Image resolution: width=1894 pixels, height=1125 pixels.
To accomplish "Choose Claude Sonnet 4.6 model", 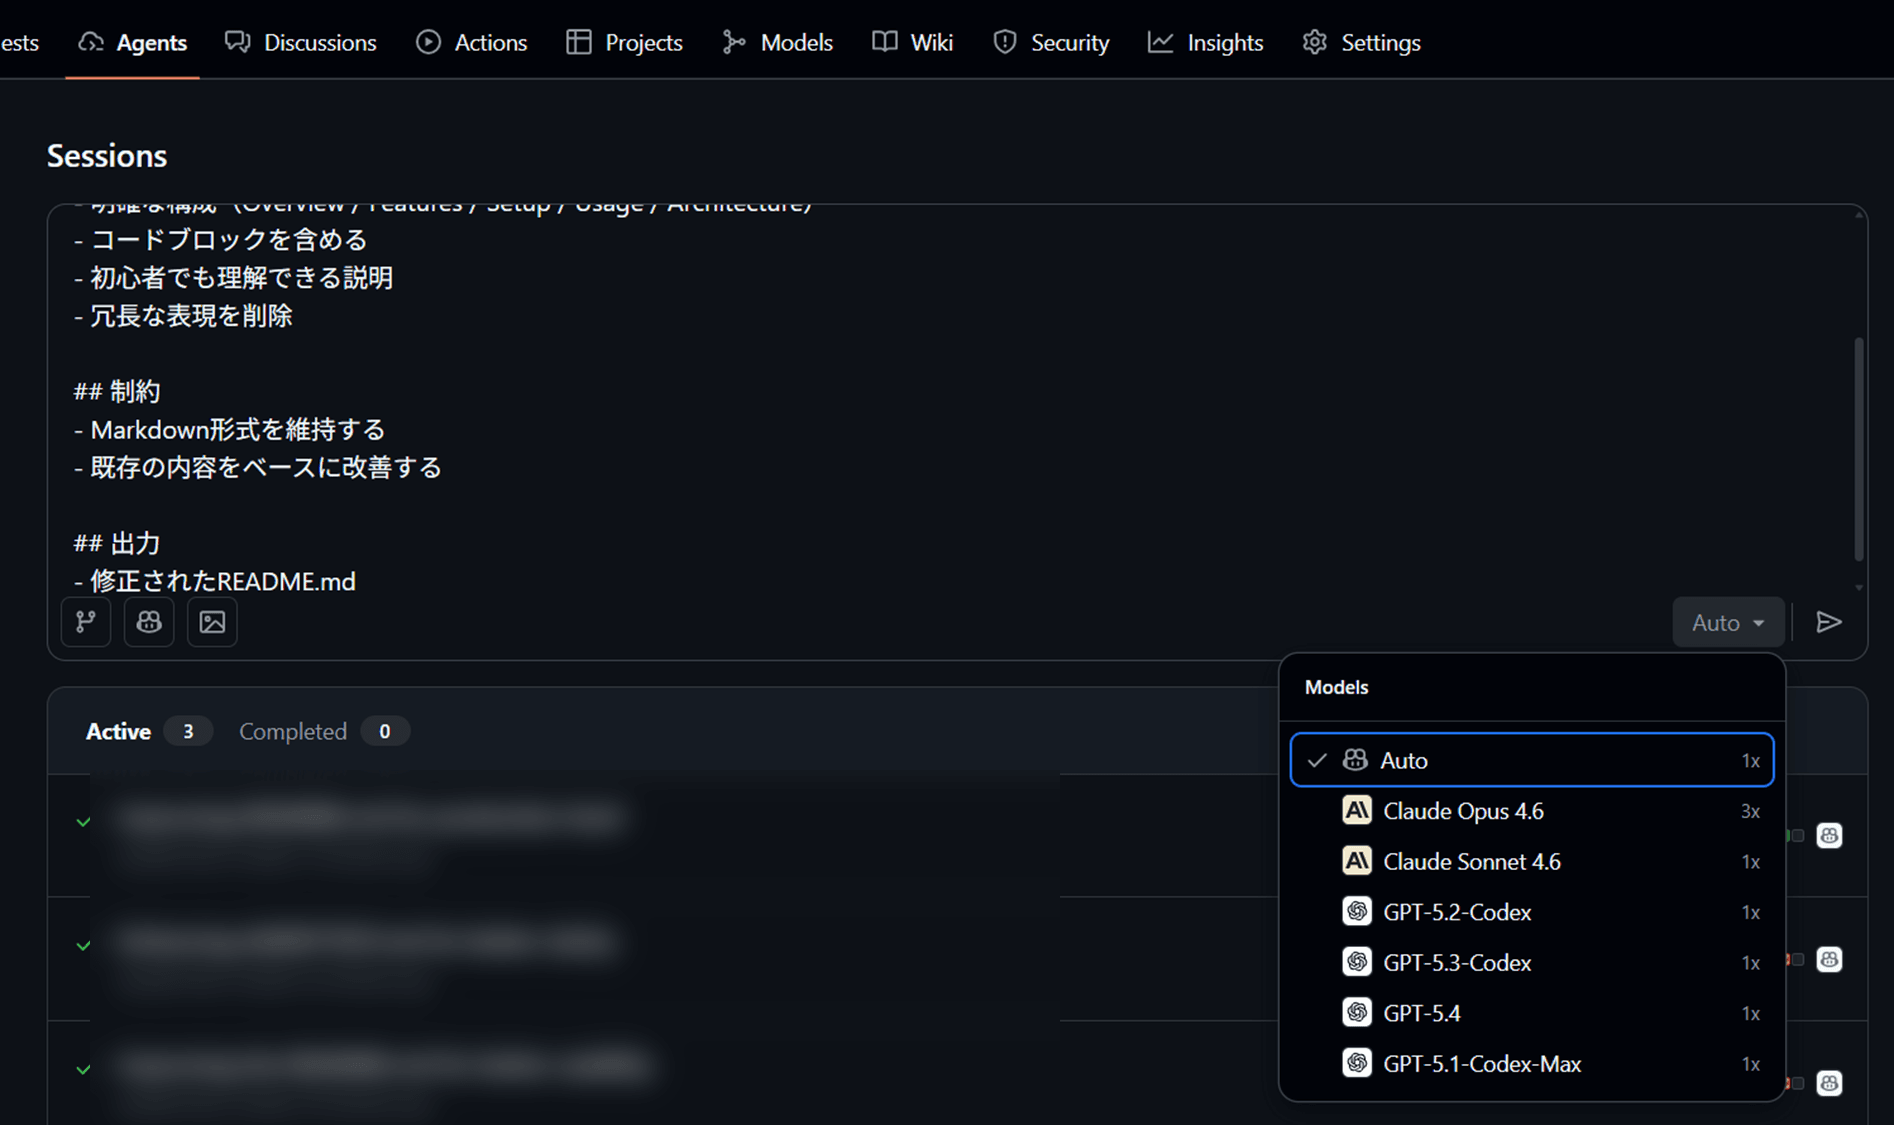I will tap(1532, 861).
